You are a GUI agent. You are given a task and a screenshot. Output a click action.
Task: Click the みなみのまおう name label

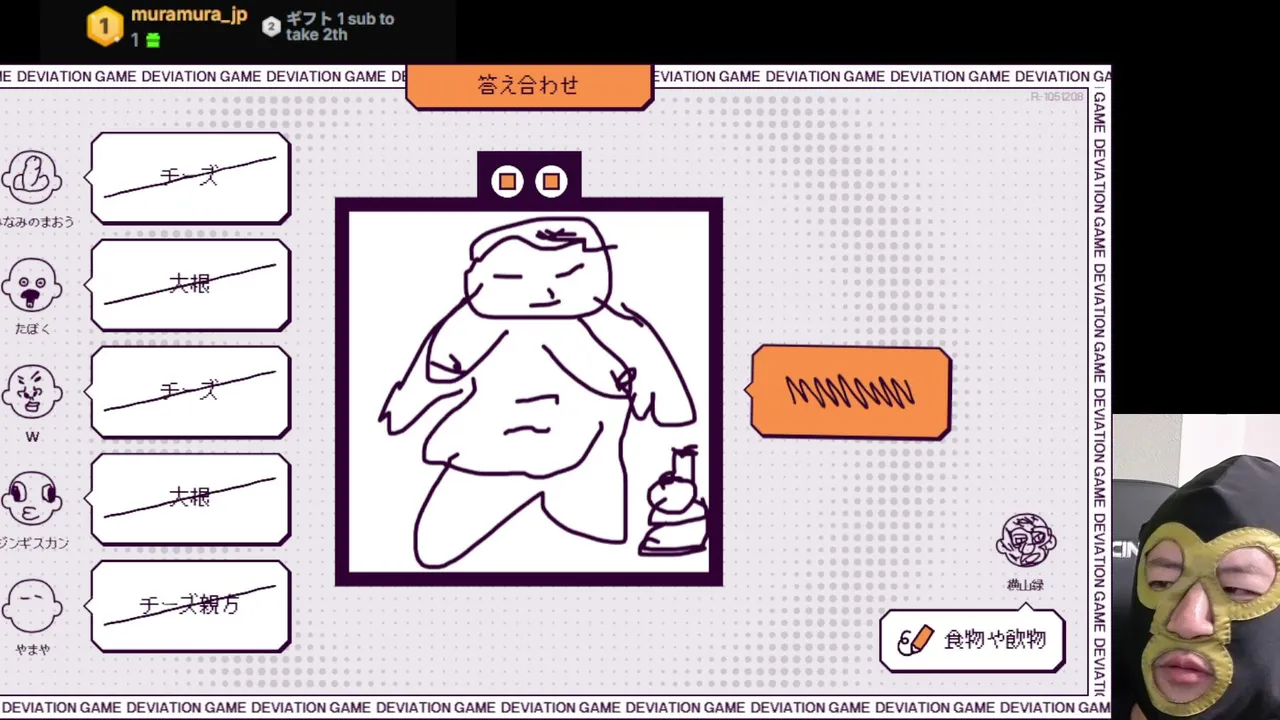37,222
